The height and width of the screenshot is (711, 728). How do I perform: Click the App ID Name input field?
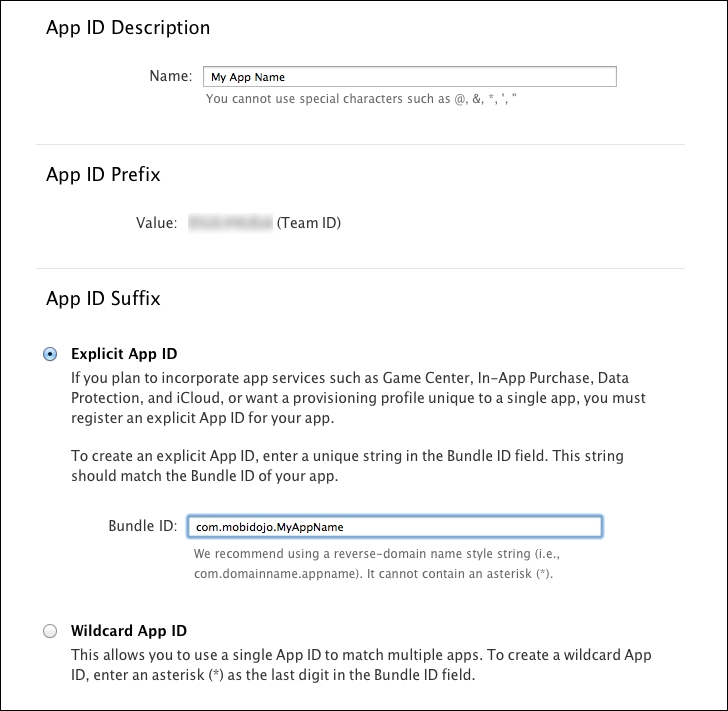tap(410, 77)
